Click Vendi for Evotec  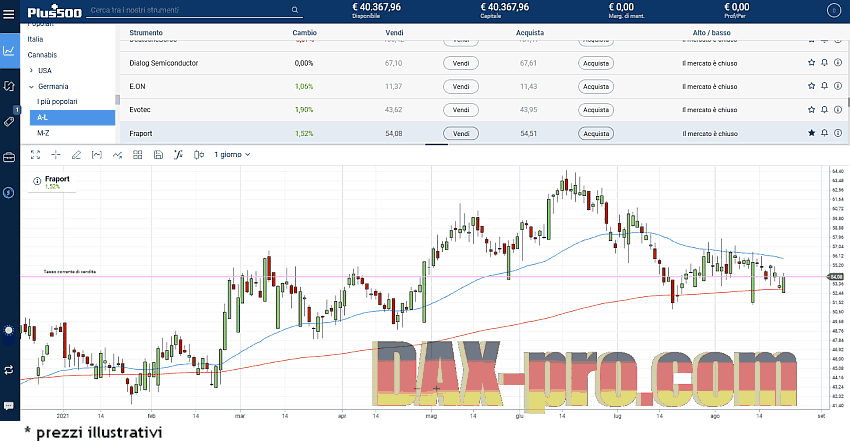pos(461,110)
